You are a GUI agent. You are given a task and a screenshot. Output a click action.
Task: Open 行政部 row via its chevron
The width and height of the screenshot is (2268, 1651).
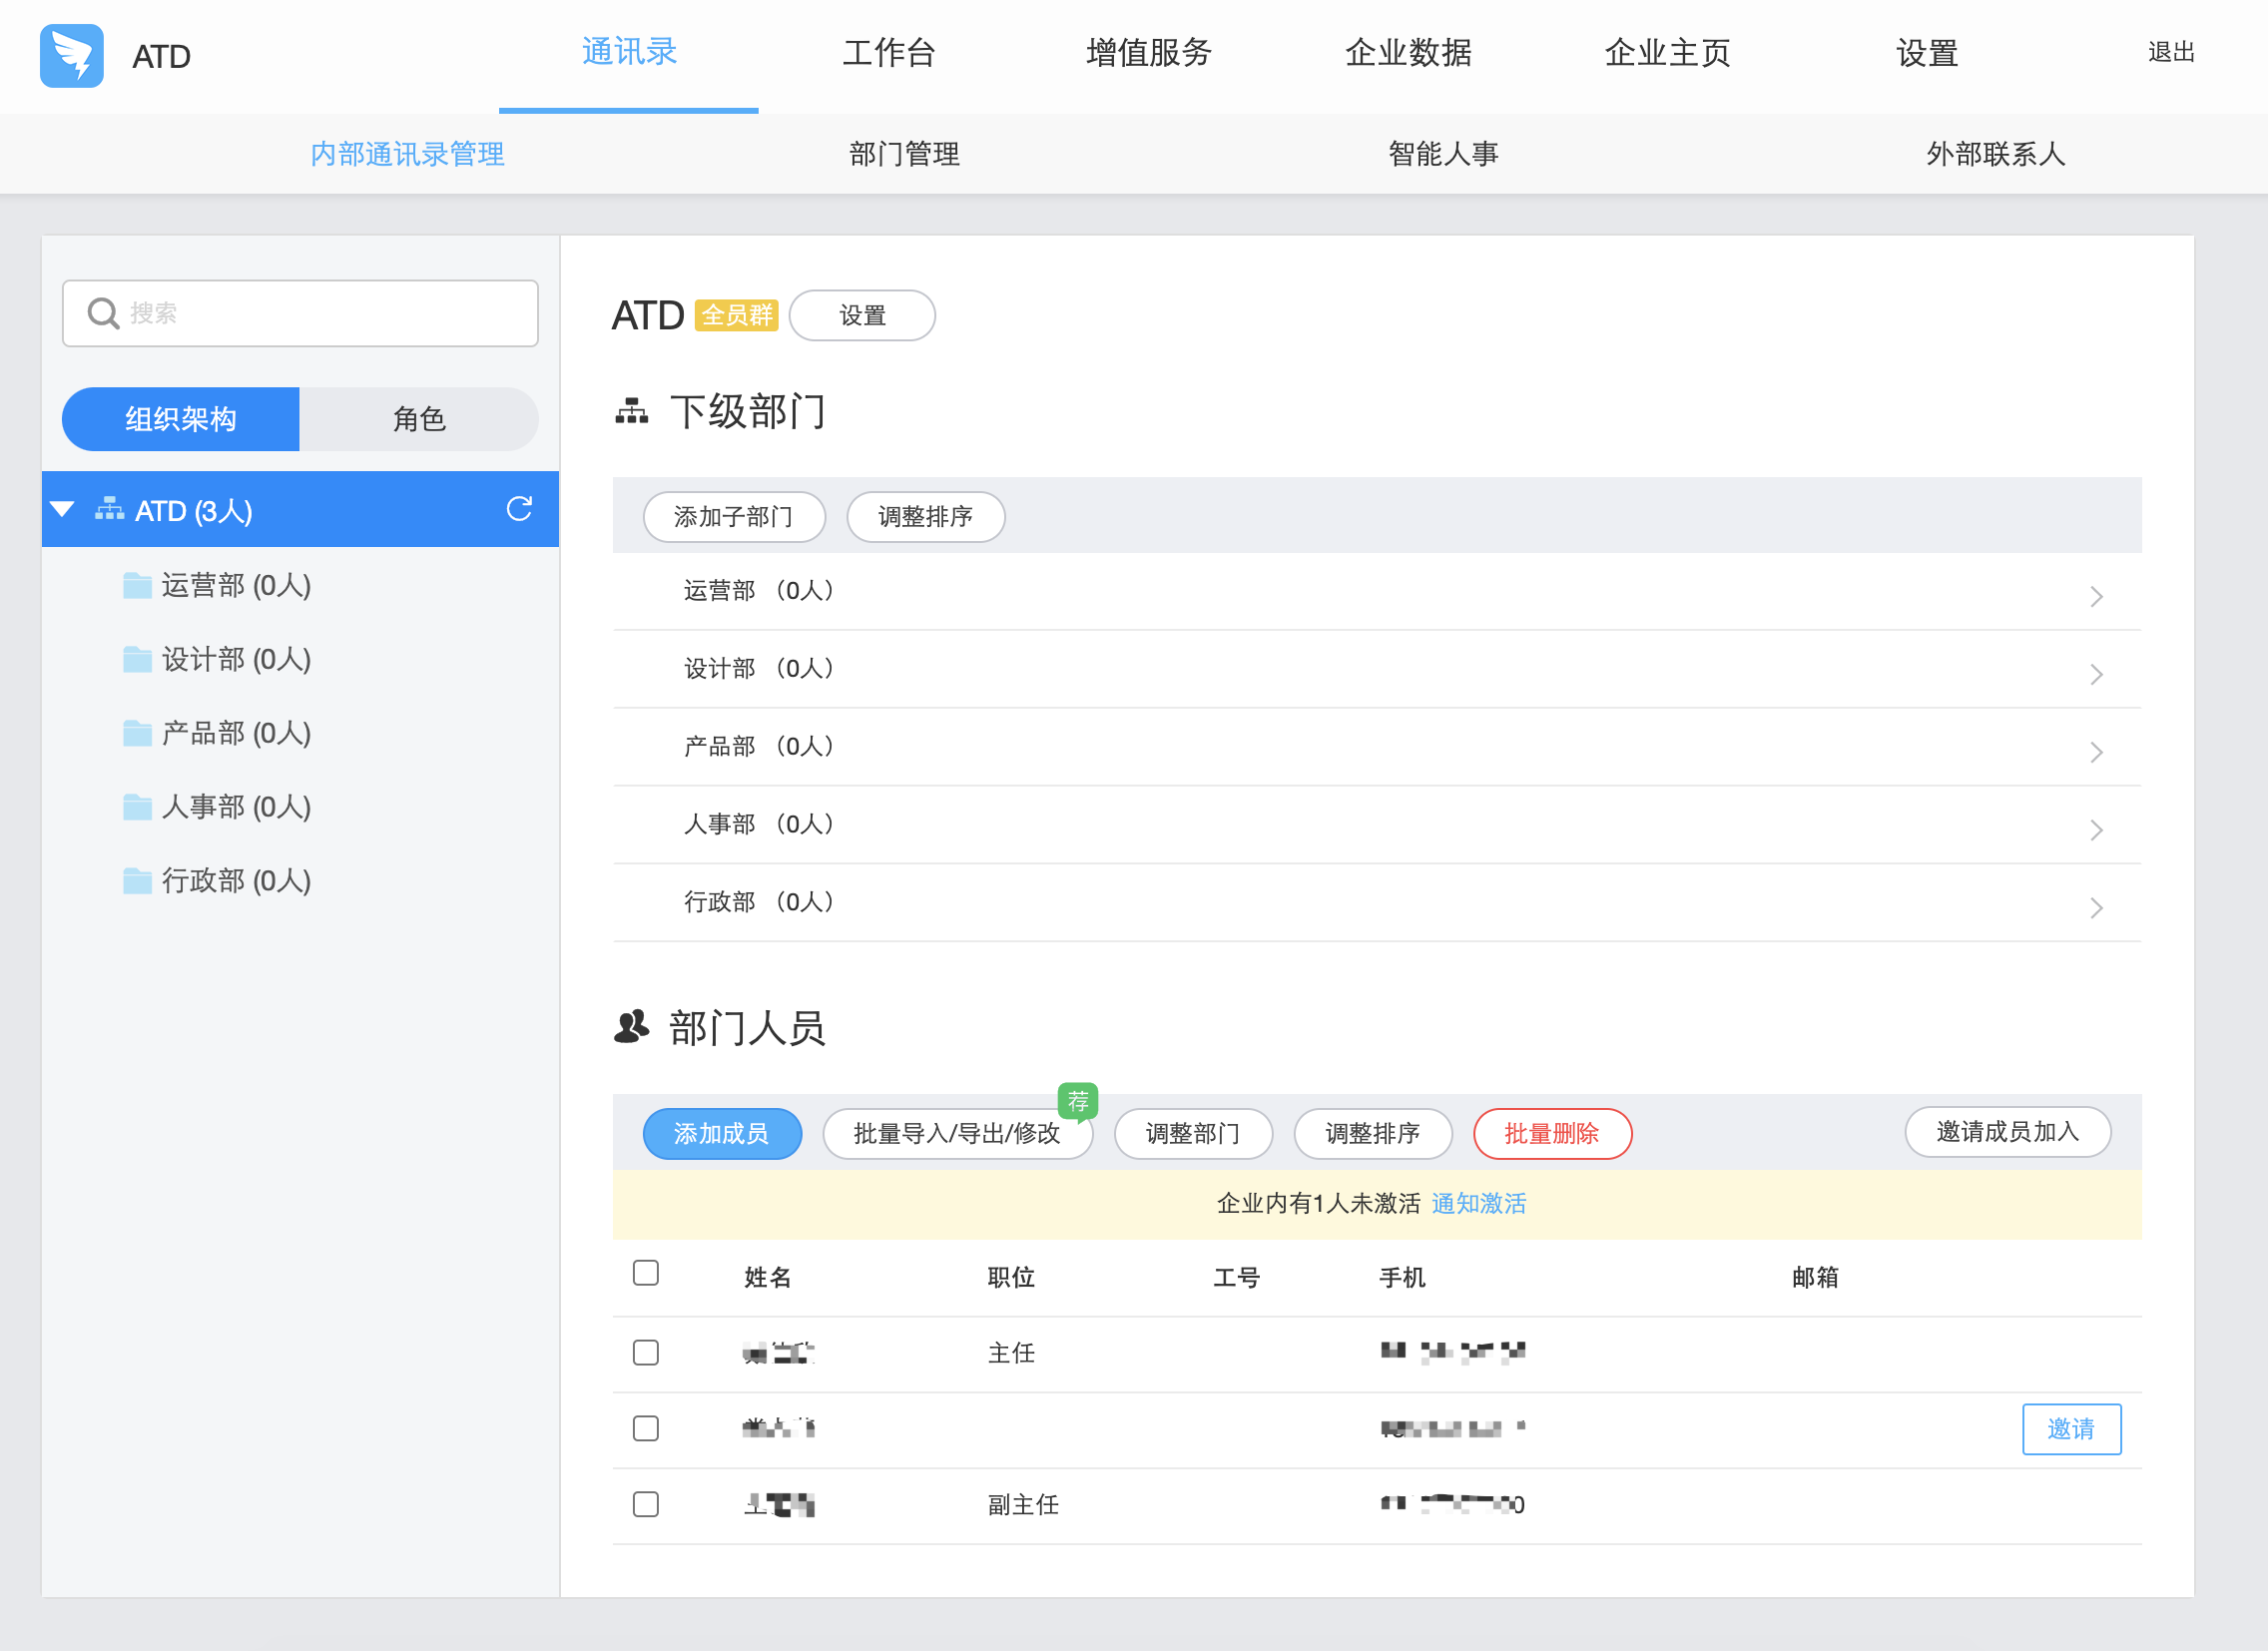tap(2096, 908)
